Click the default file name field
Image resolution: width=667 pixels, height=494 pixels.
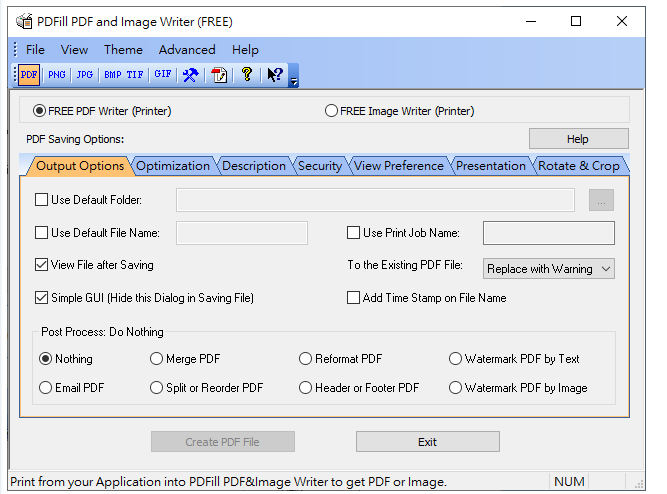click(x=242, y=233)
